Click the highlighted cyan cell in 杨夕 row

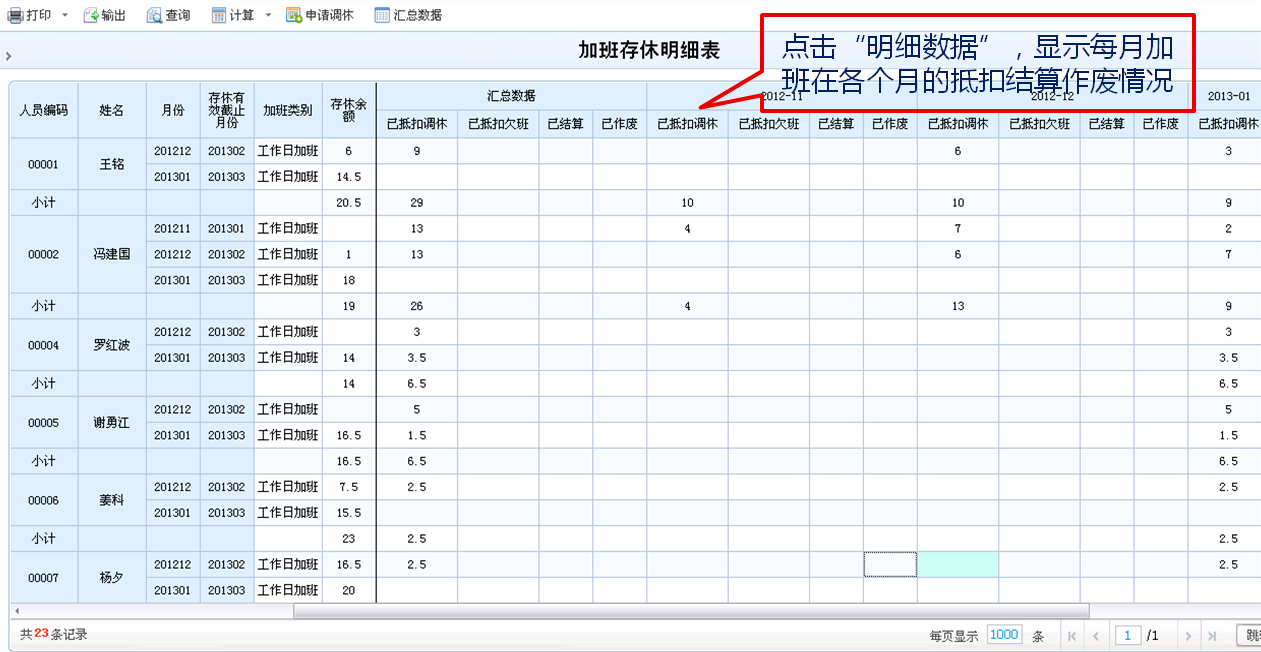pyautogui.click(x=958, y=565)
